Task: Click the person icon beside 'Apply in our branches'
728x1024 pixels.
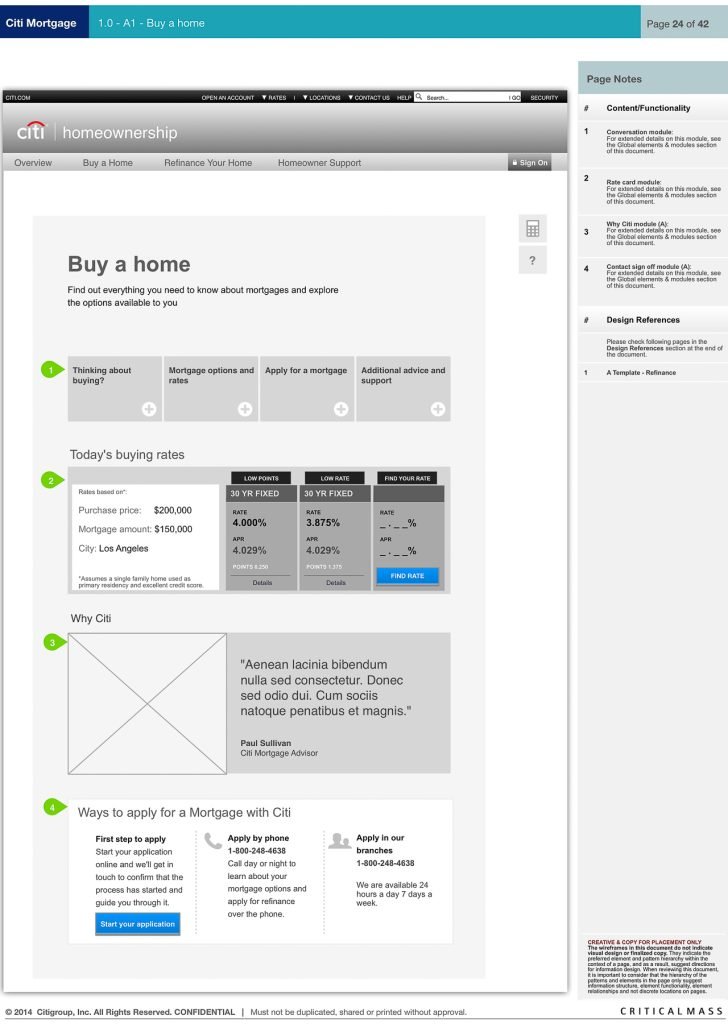Action: 340,840
